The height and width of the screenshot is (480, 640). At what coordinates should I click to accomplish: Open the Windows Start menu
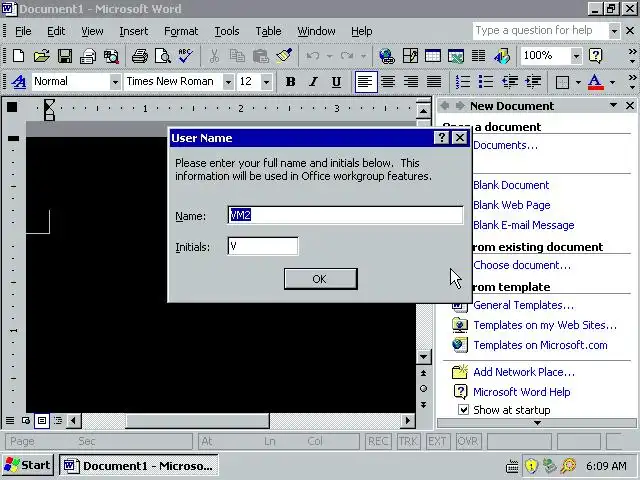[27, 465]
